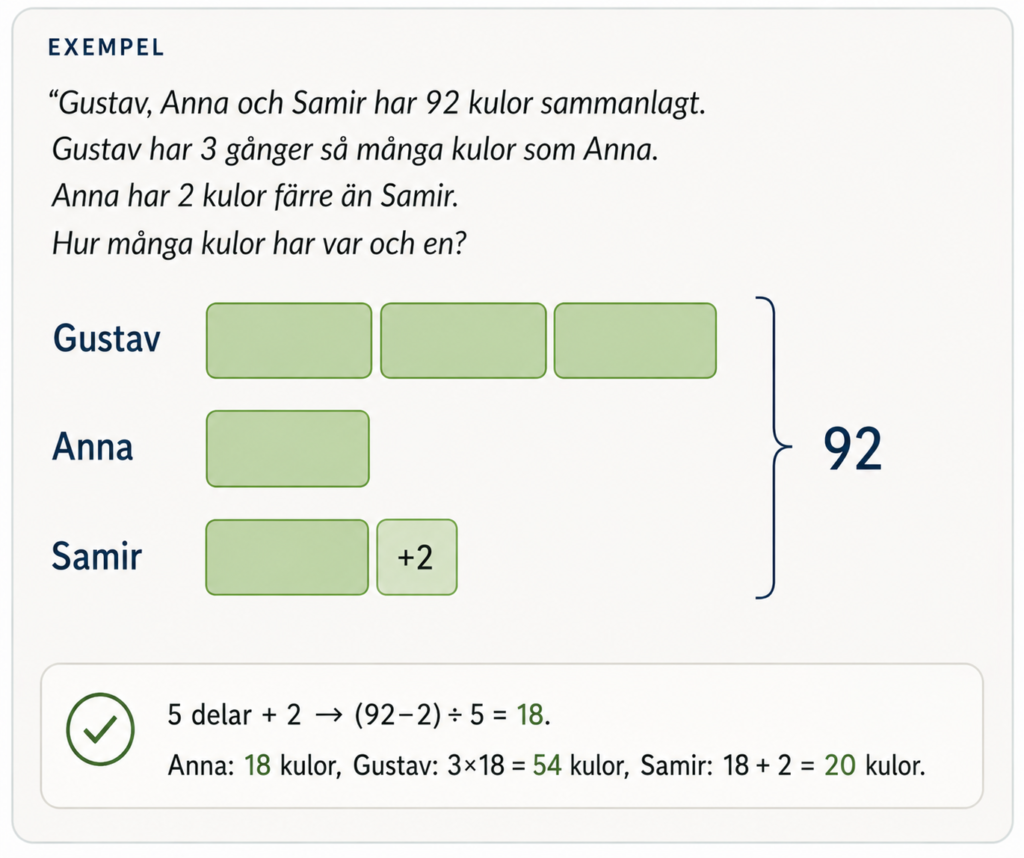The width and height of the screenshot is (1024, 858).
Task: Click the large 92 total number
Action: (x=852, y=449)
